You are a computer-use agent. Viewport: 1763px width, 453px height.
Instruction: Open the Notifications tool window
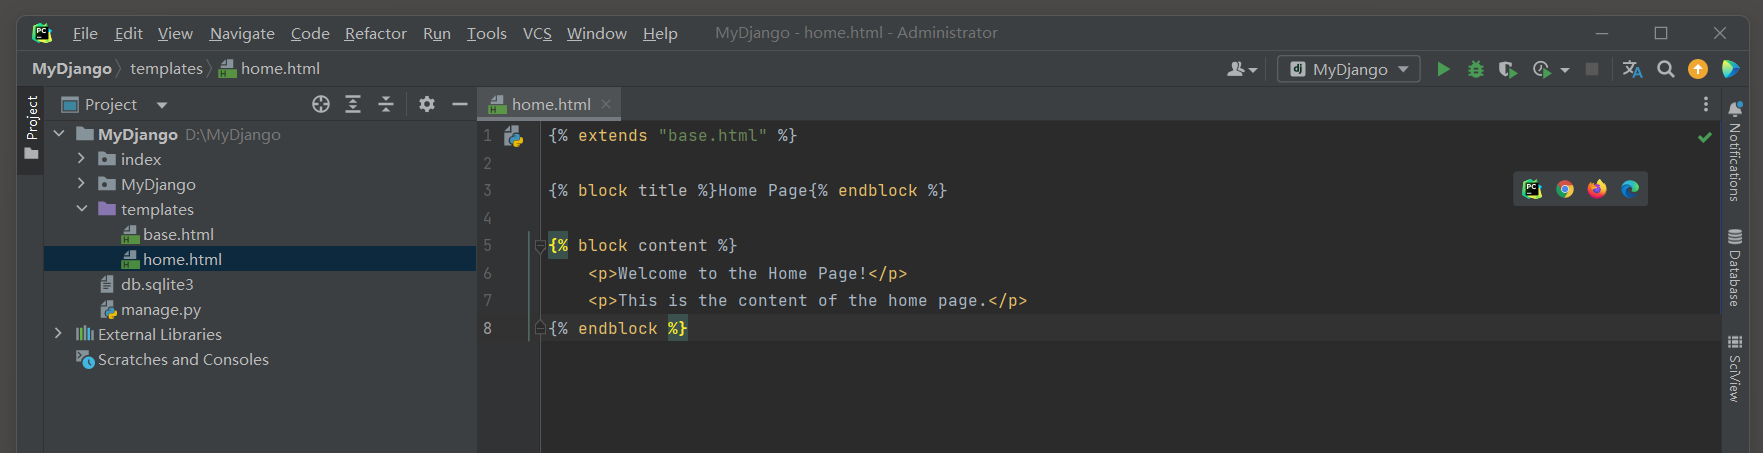coord(1735,150)
